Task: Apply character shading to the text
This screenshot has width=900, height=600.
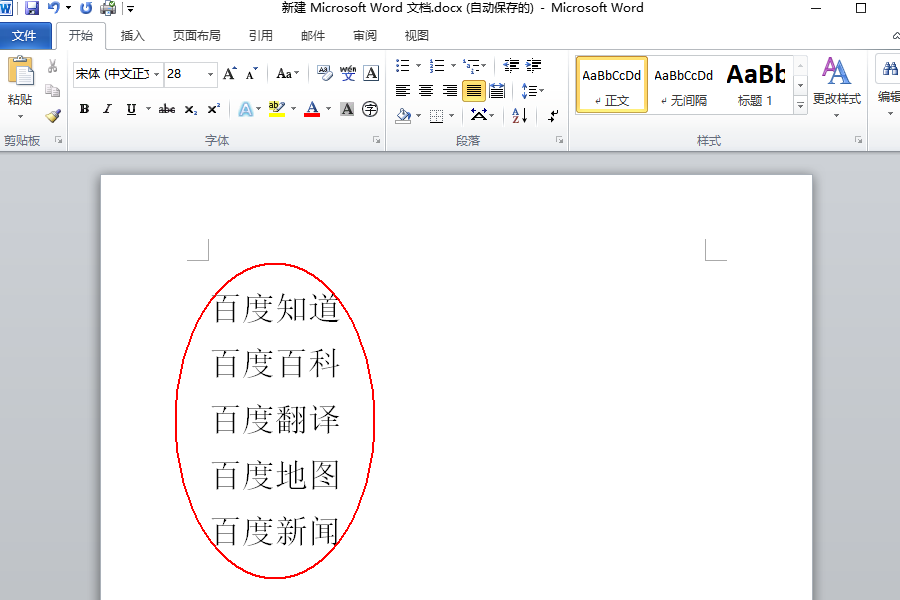Action: coord(347,109)
